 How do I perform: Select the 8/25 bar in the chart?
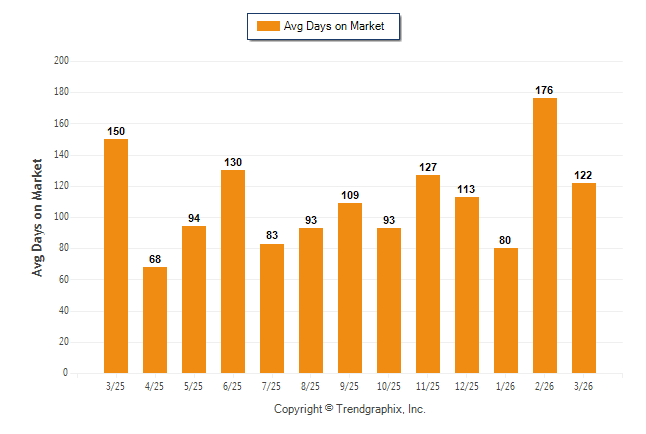click(x=311, y=300)
